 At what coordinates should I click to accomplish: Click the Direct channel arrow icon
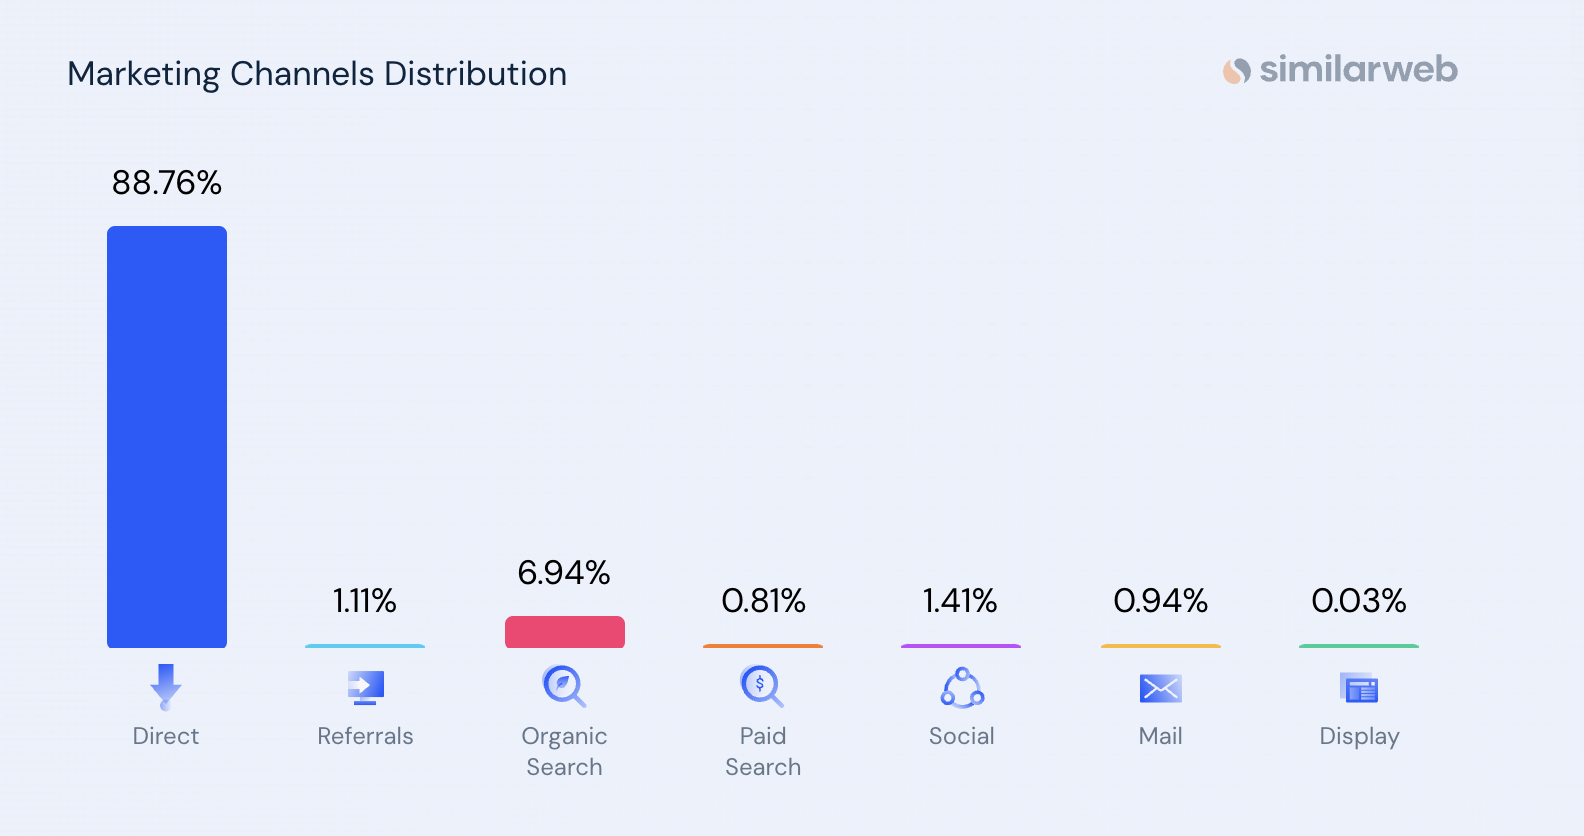[166, 687]
